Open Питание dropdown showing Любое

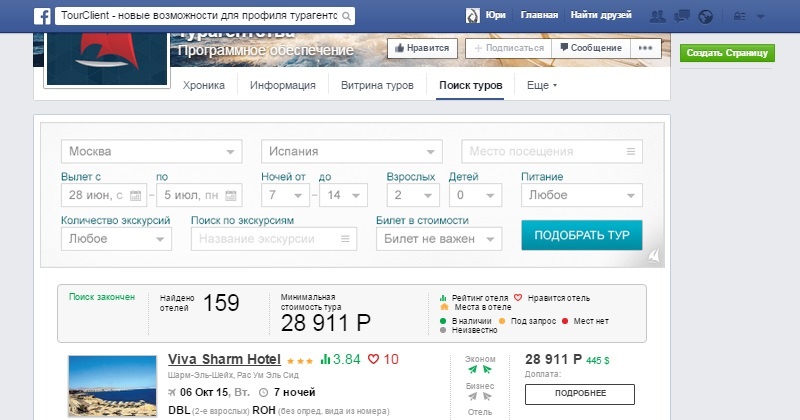pyautogui.click(x=582, y=195)
